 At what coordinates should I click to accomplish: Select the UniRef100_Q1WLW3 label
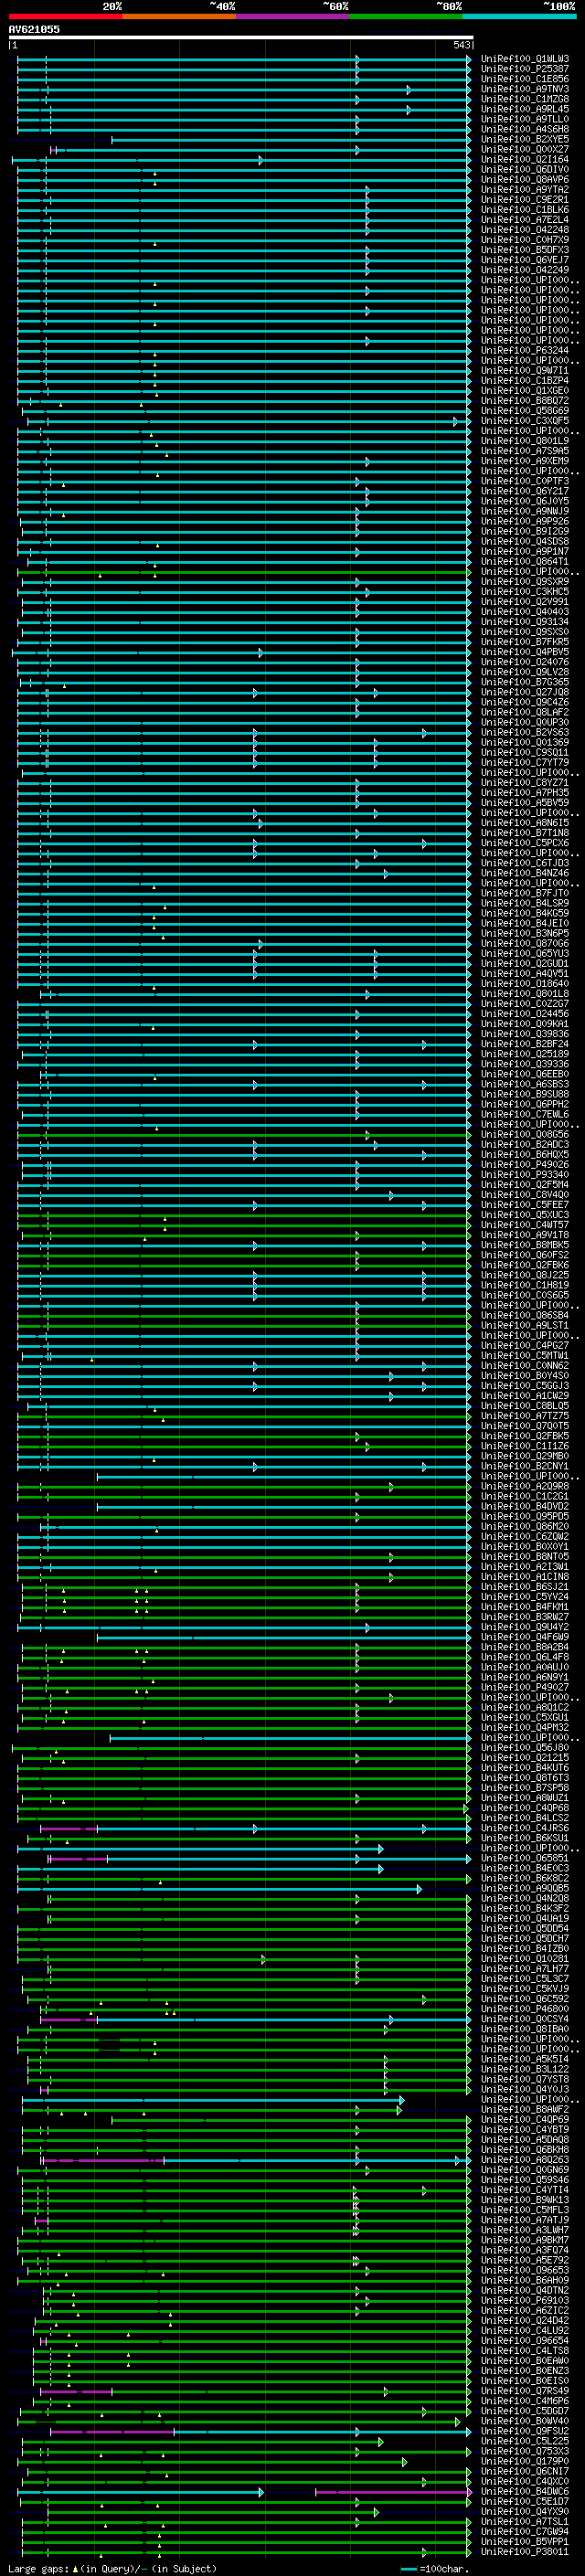525,59
